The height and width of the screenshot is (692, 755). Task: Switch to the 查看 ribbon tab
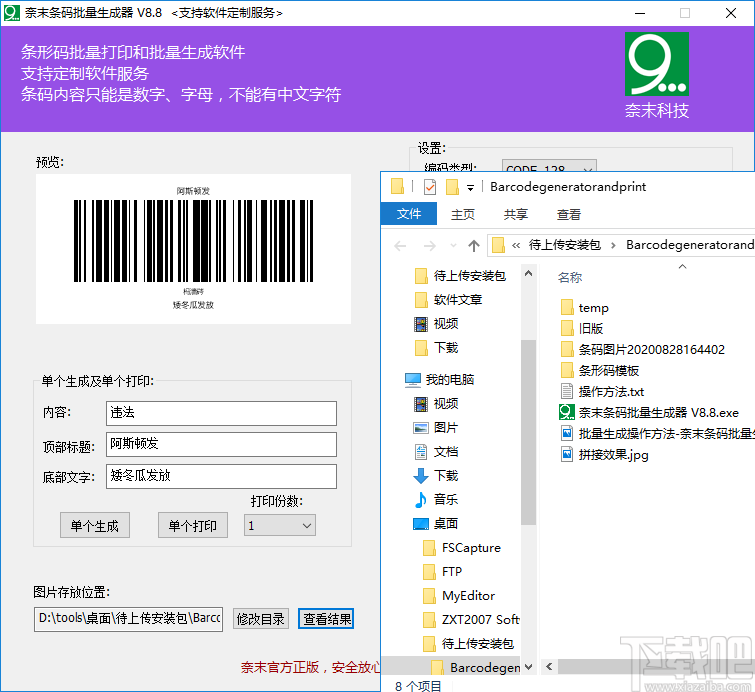(x=569, y=214)
